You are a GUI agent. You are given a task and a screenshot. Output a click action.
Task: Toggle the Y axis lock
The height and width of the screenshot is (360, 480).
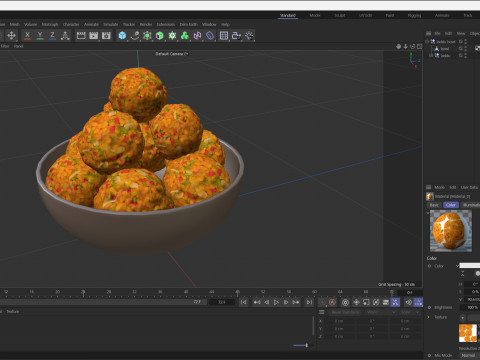click(x=40, y=35)
